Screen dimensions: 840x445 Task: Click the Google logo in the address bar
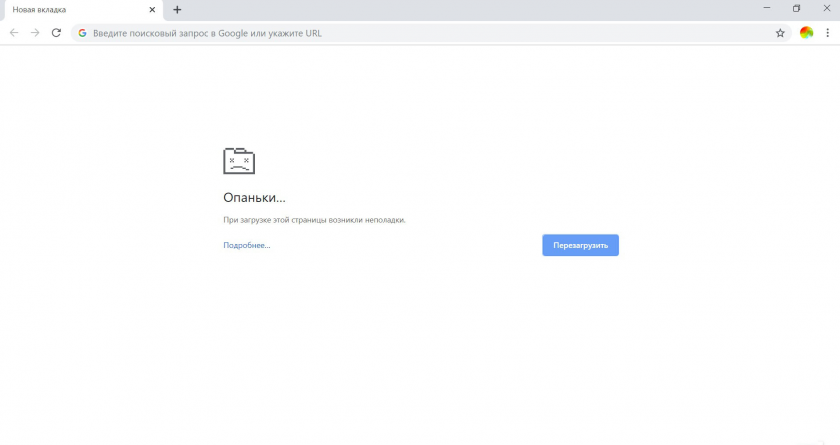83,33
